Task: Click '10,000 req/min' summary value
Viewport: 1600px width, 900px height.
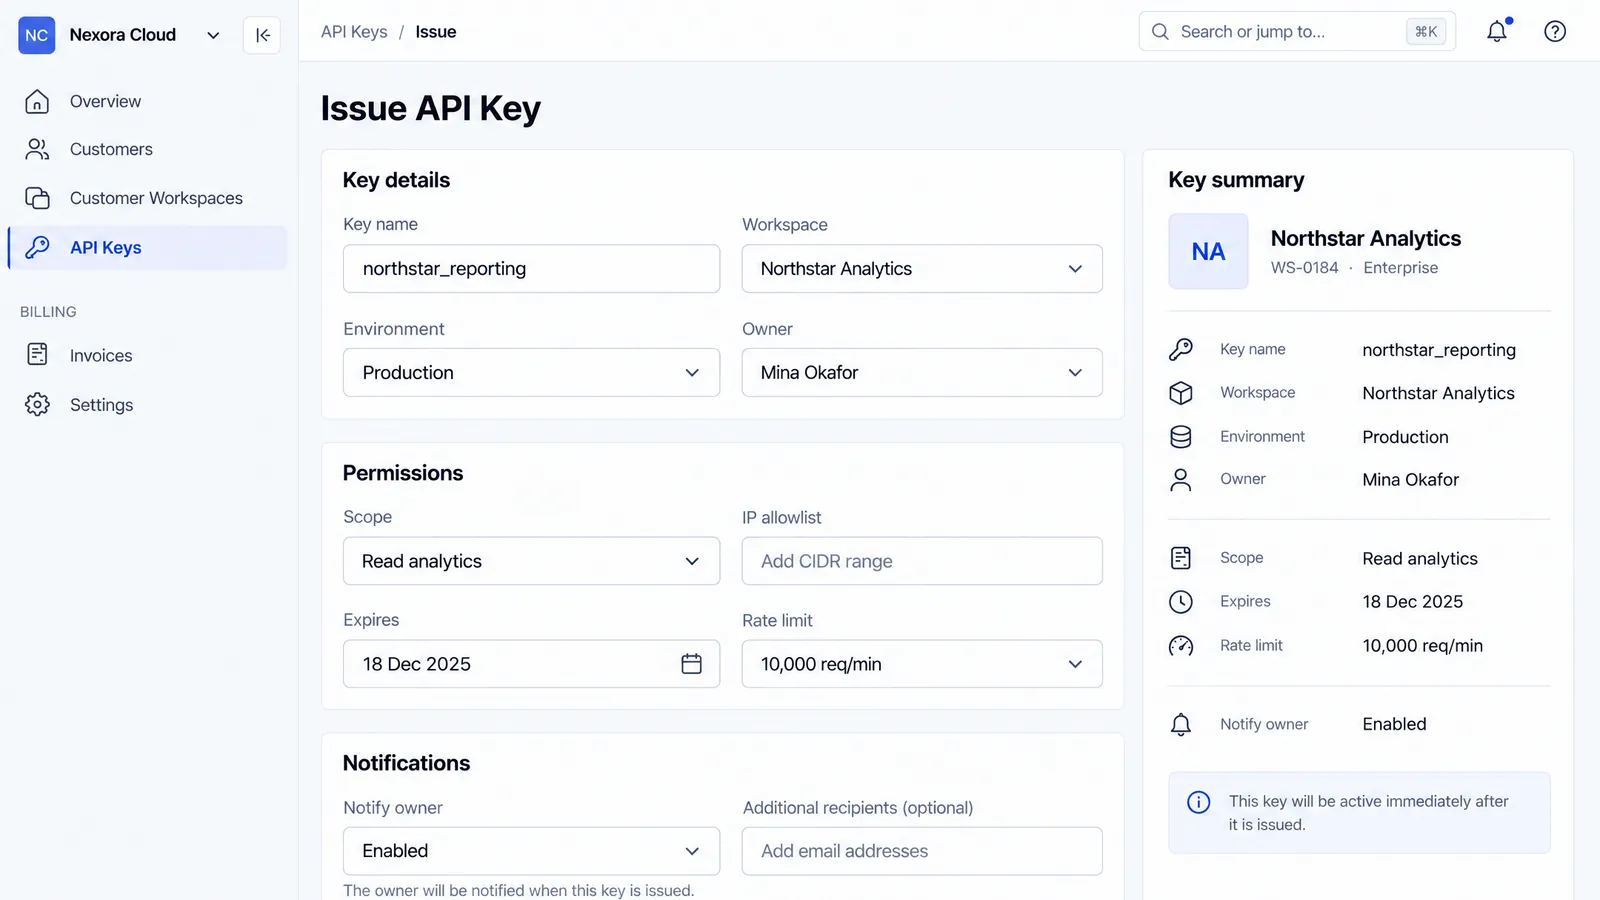Action: click(x=1422, y=646)
